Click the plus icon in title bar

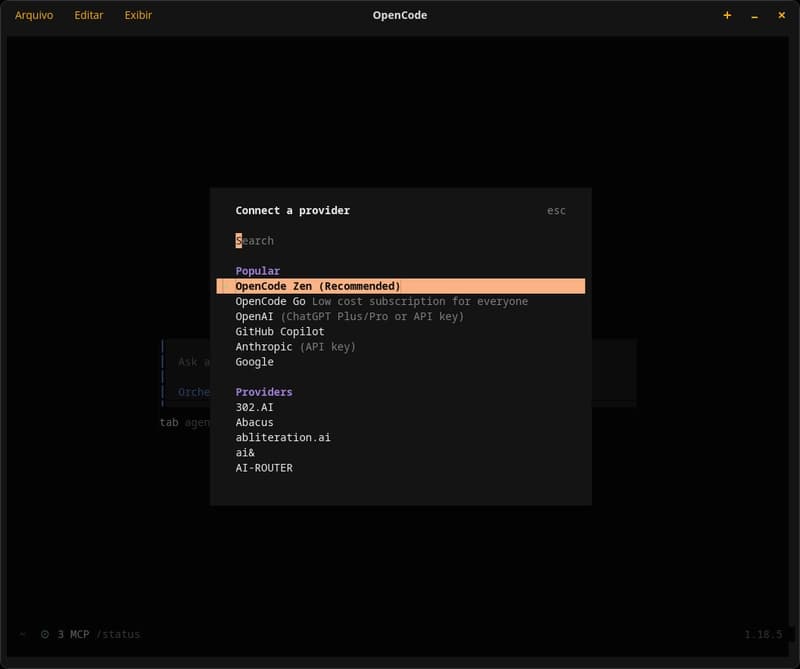tap(727, 15)
